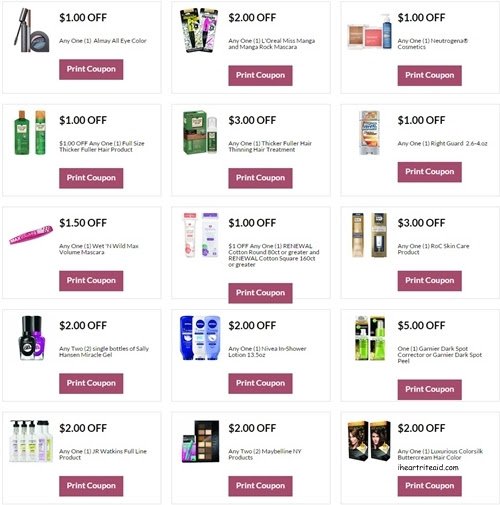The height and width of the screenshot is (505, 500).
Task: Click the Wet 'N Wild Max Volume Mascara description
Action: coord(99,249)
